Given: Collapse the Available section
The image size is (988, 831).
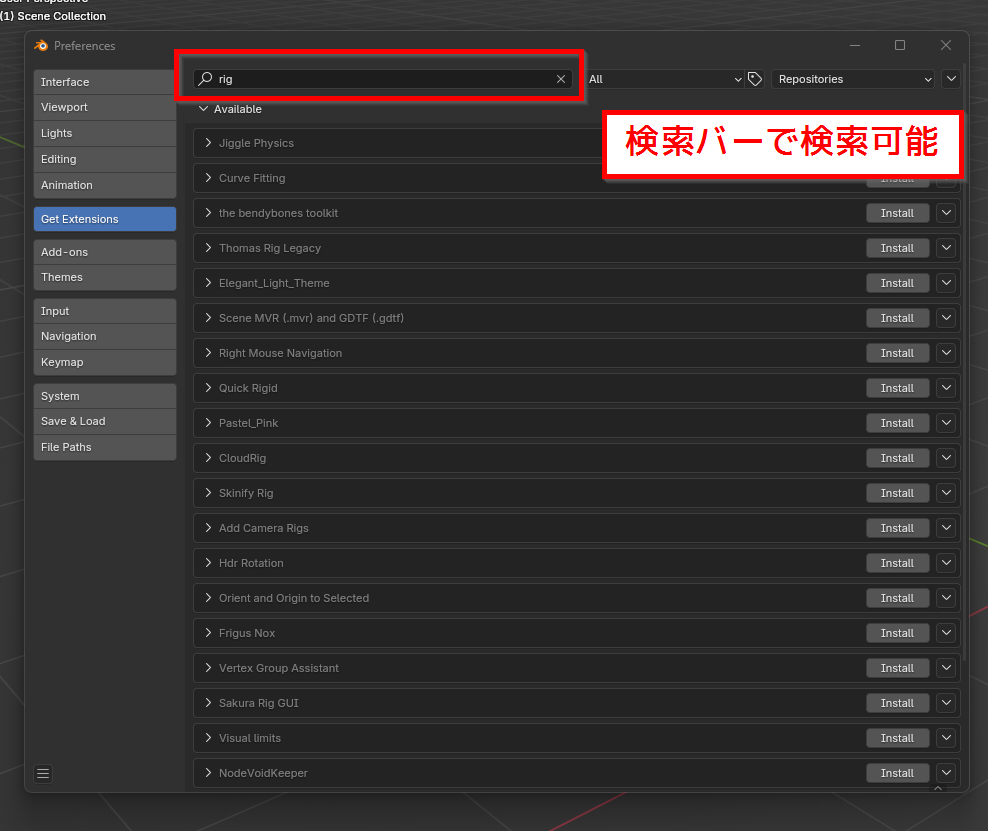Looking at the screenshot, I should point(204,109).
